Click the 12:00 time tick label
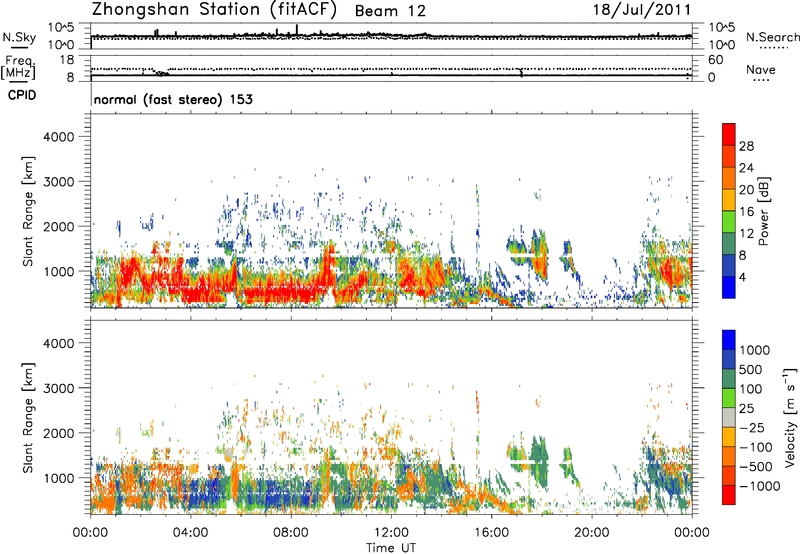This screenshot has width=800, height=554. click(391, 533)
